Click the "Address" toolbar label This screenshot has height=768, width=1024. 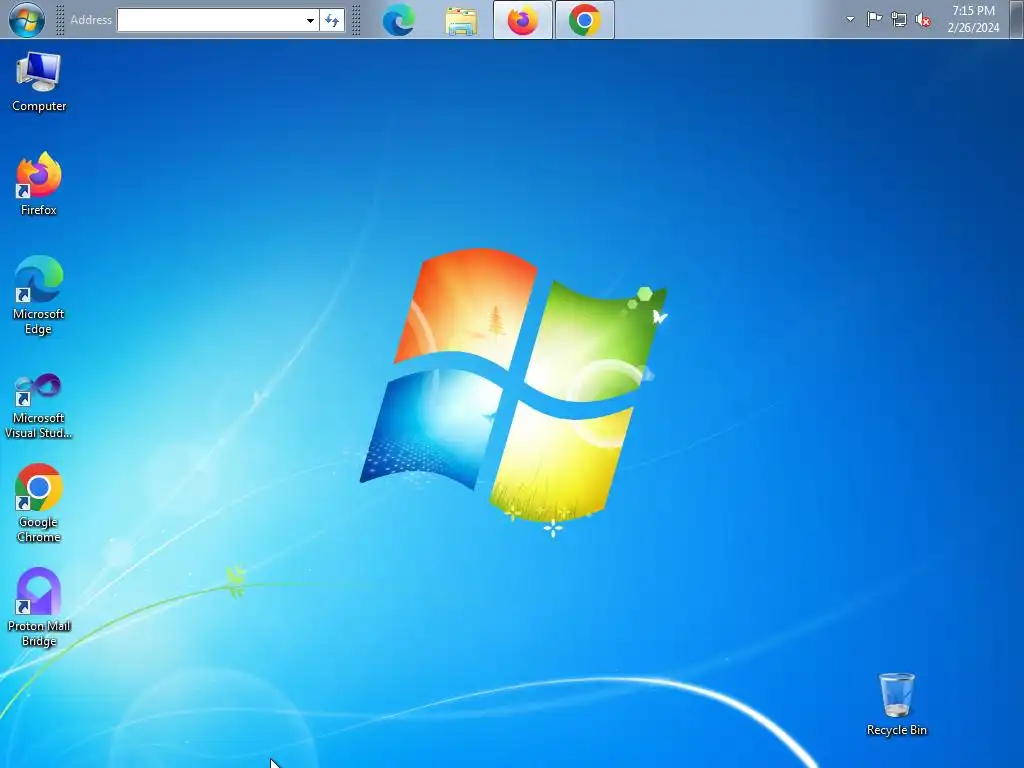[91, 20]
